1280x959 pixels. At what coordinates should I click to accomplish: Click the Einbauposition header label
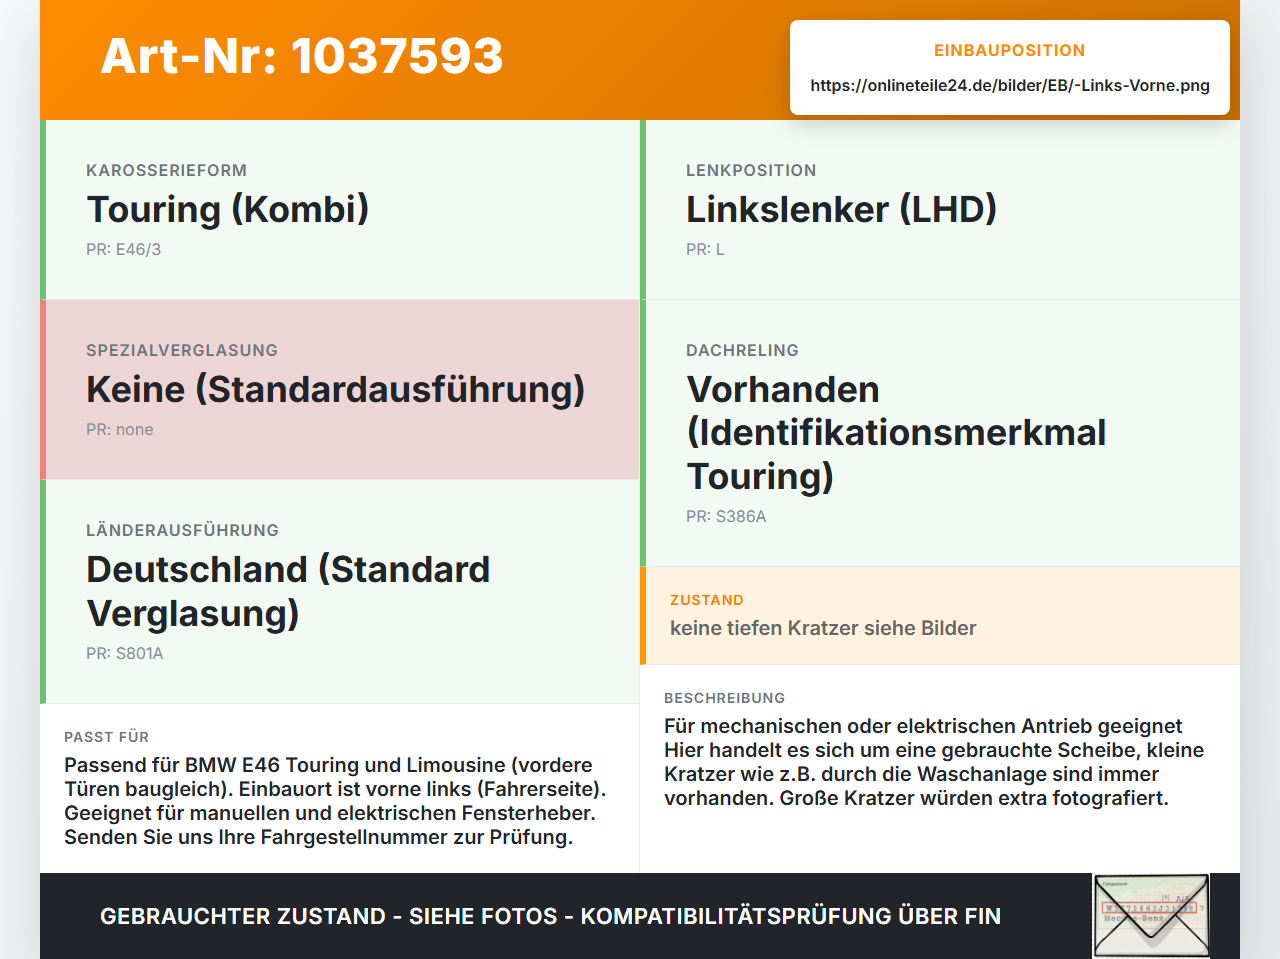(1010, 50)
